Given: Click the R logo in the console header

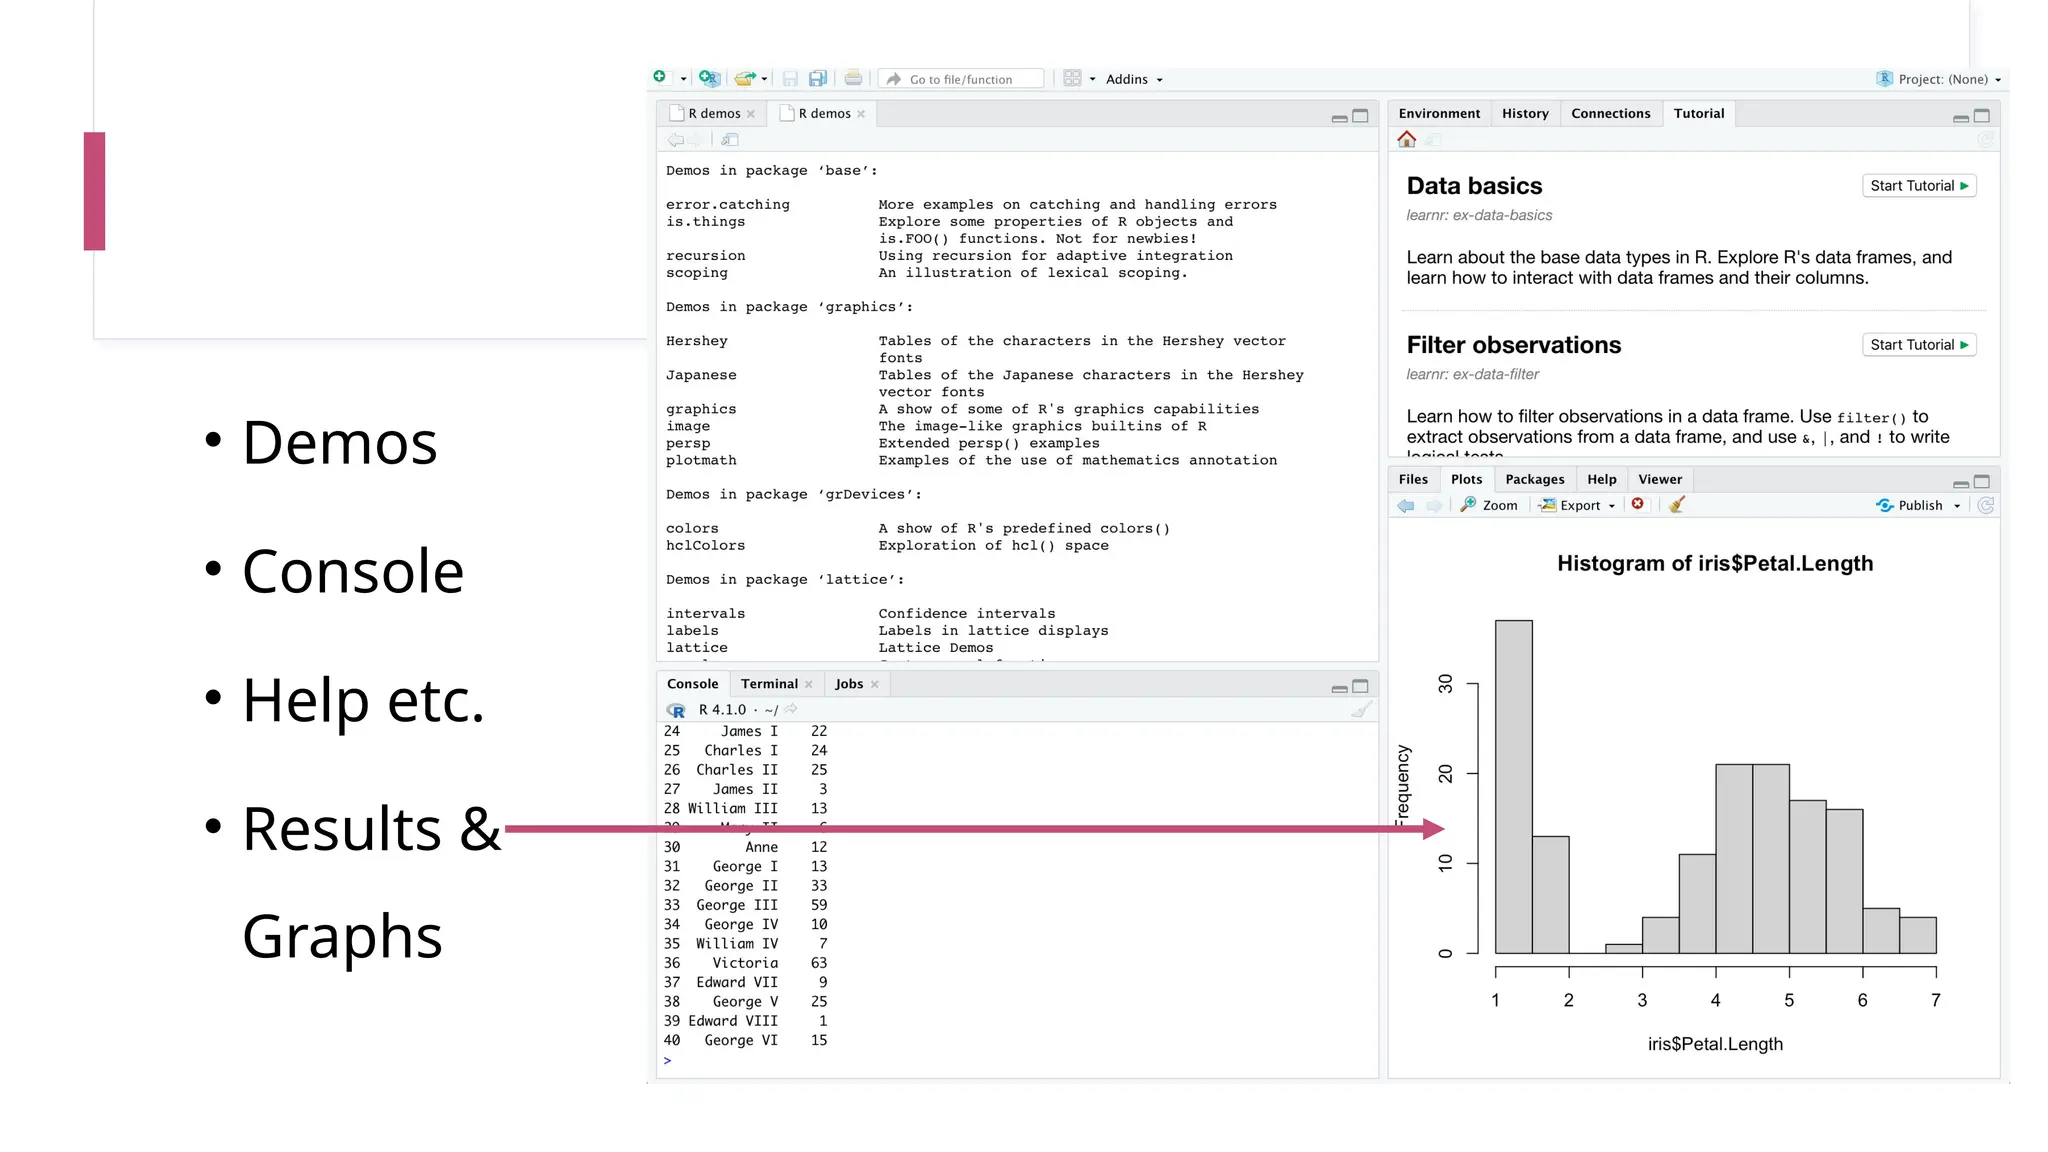Looking at the screenshot, I should 676,710.
